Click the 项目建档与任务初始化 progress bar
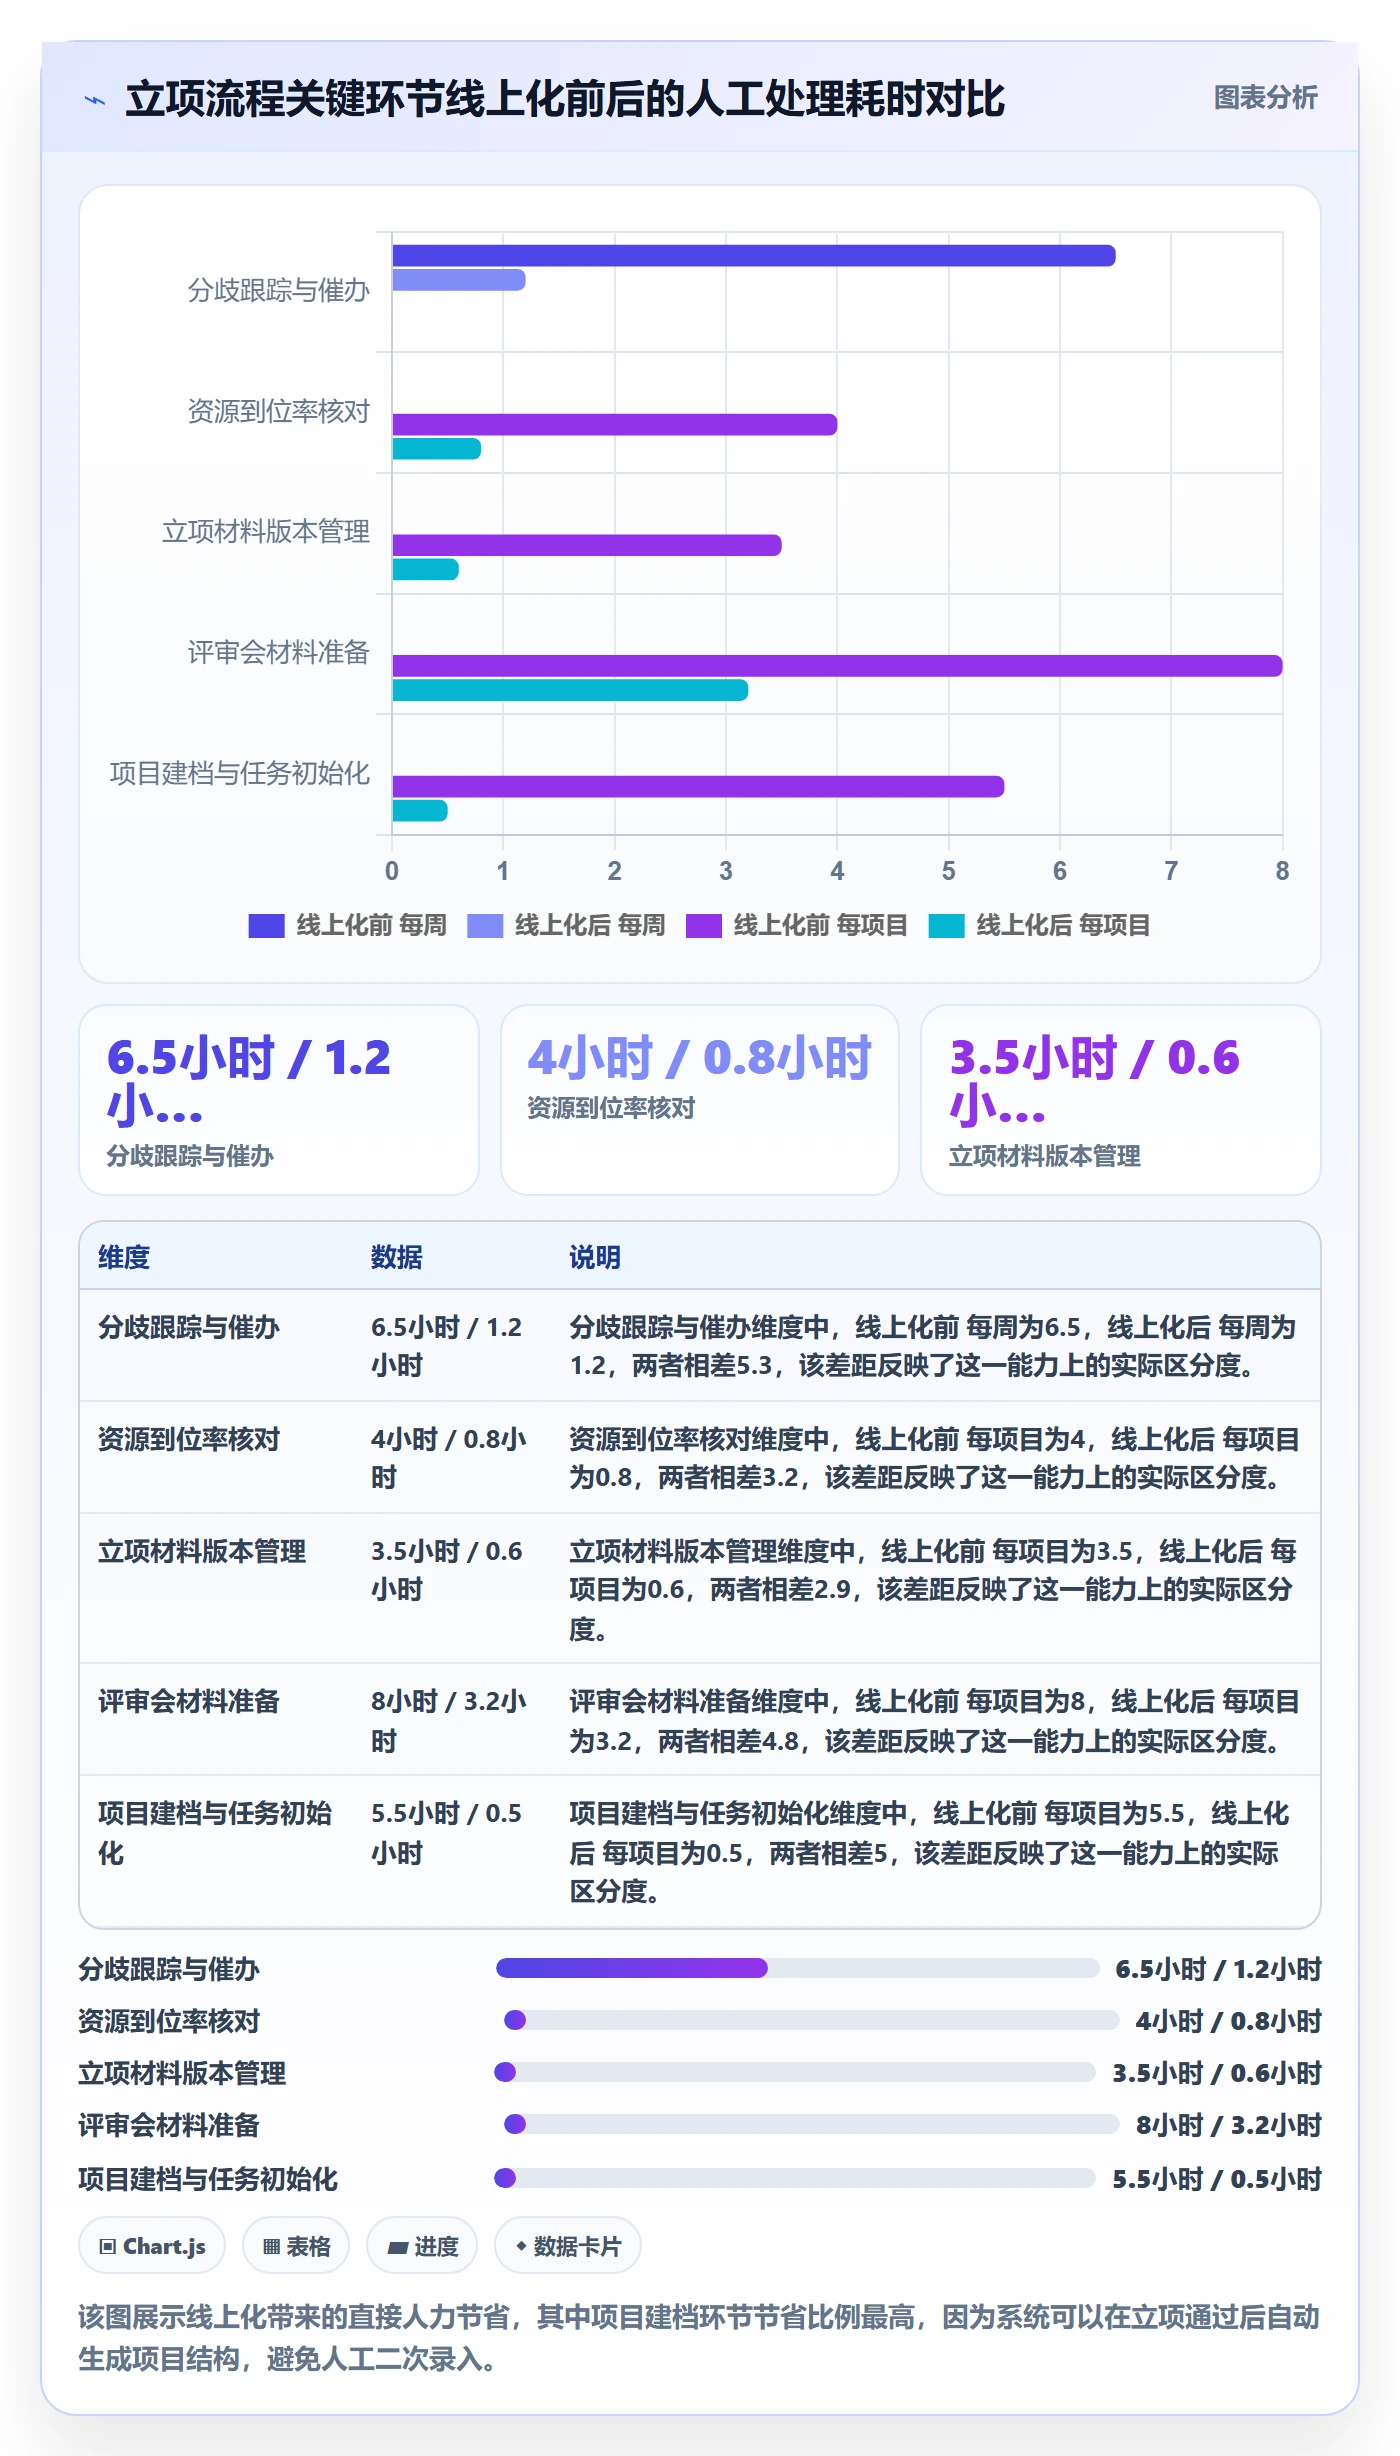 coord(795,2178)
